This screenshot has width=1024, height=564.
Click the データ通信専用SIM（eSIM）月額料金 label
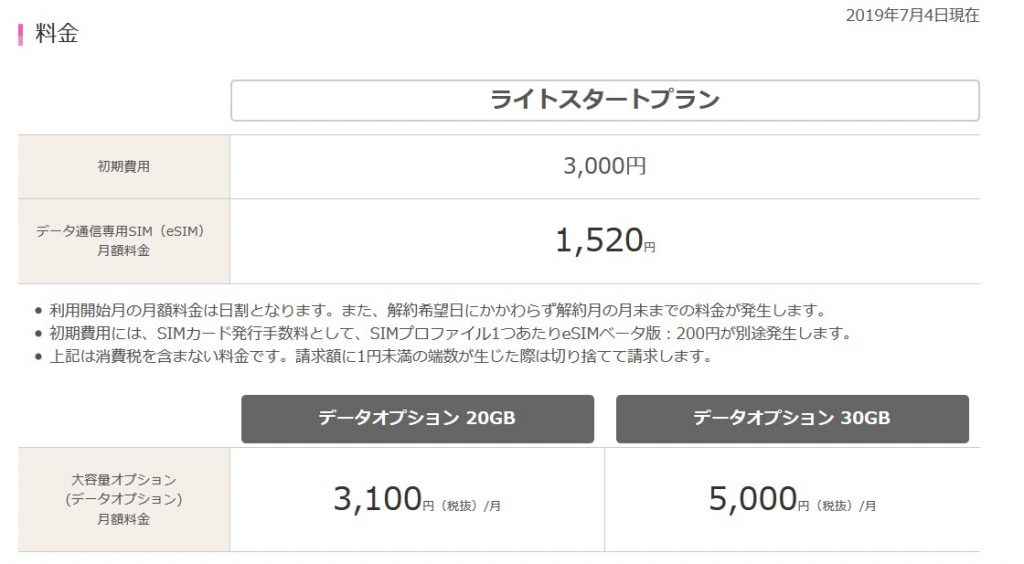point(123,241)
